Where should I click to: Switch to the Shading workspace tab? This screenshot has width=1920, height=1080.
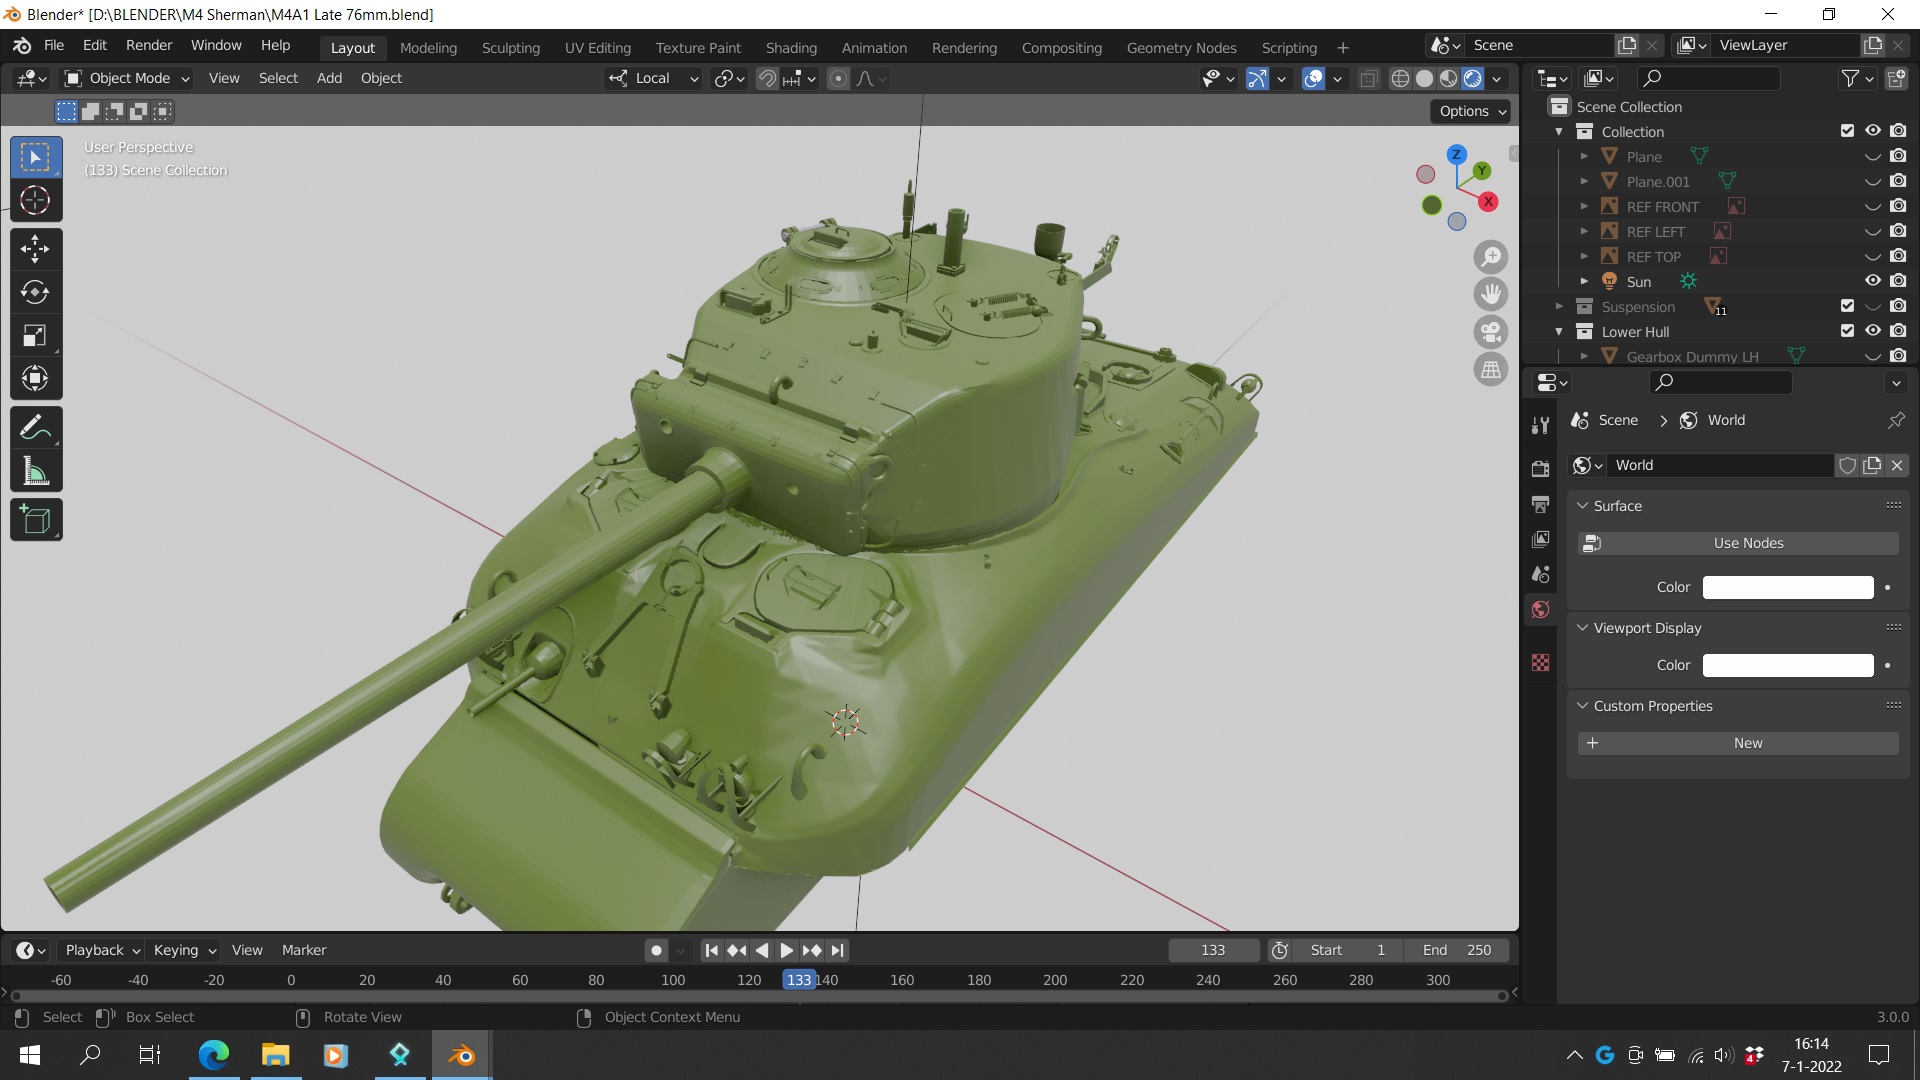click(790, 47)
